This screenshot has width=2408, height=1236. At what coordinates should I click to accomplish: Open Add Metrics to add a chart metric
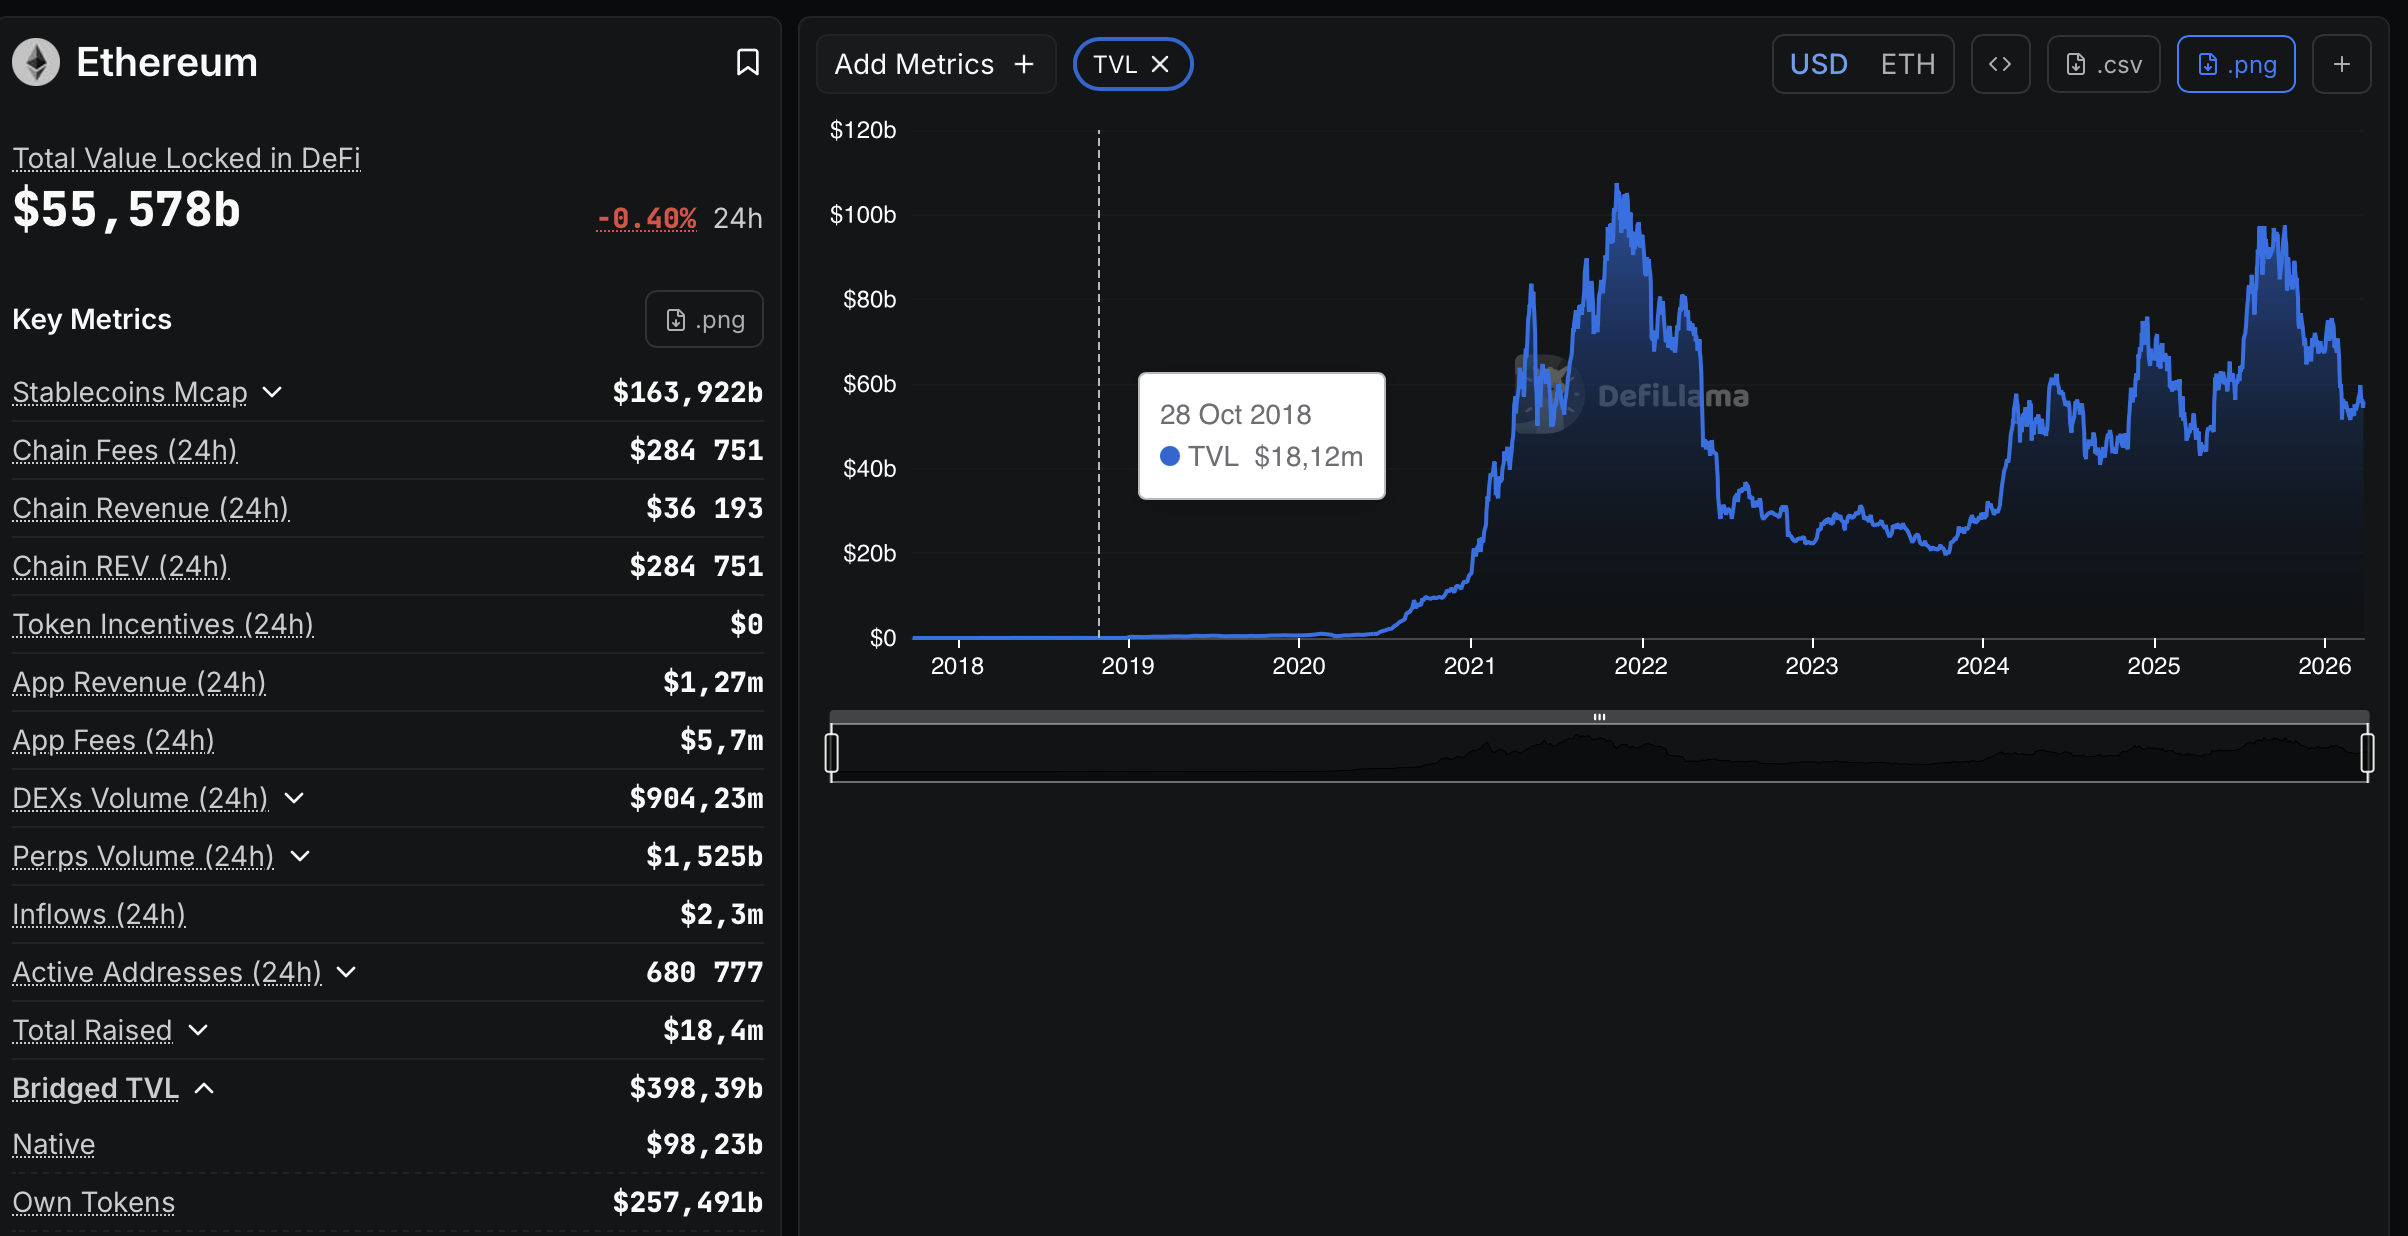point(935,63)
